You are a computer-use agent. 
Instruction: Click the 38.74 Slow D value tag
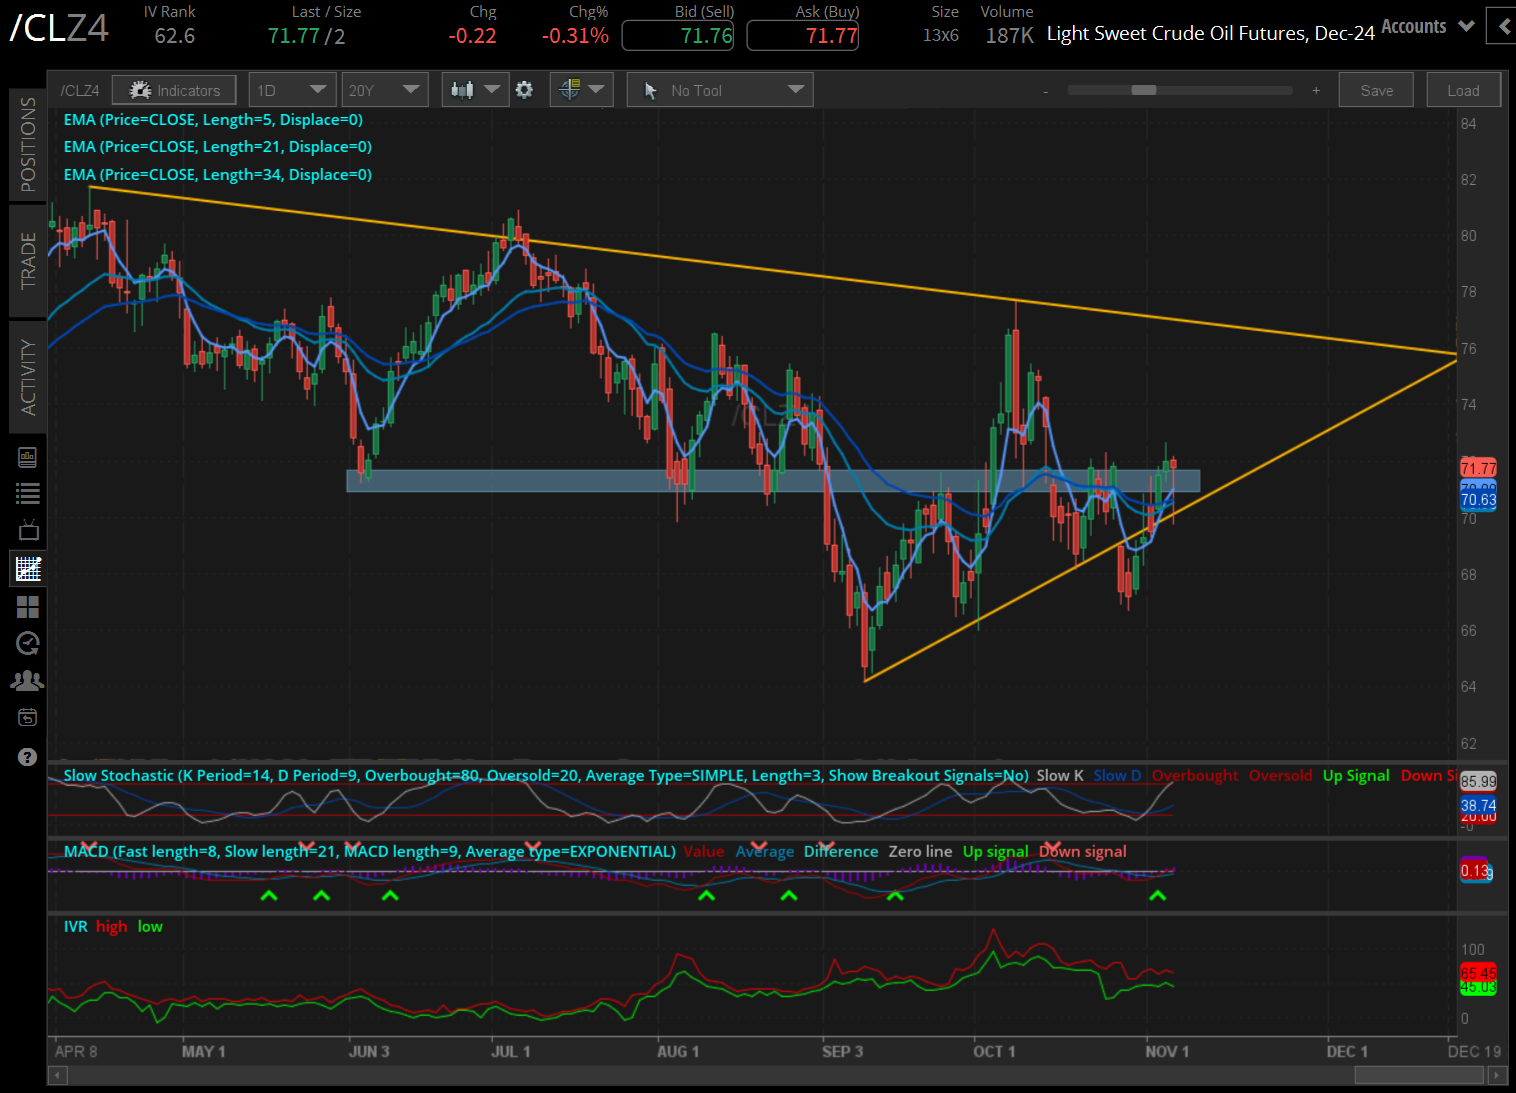coord(1478,805)
